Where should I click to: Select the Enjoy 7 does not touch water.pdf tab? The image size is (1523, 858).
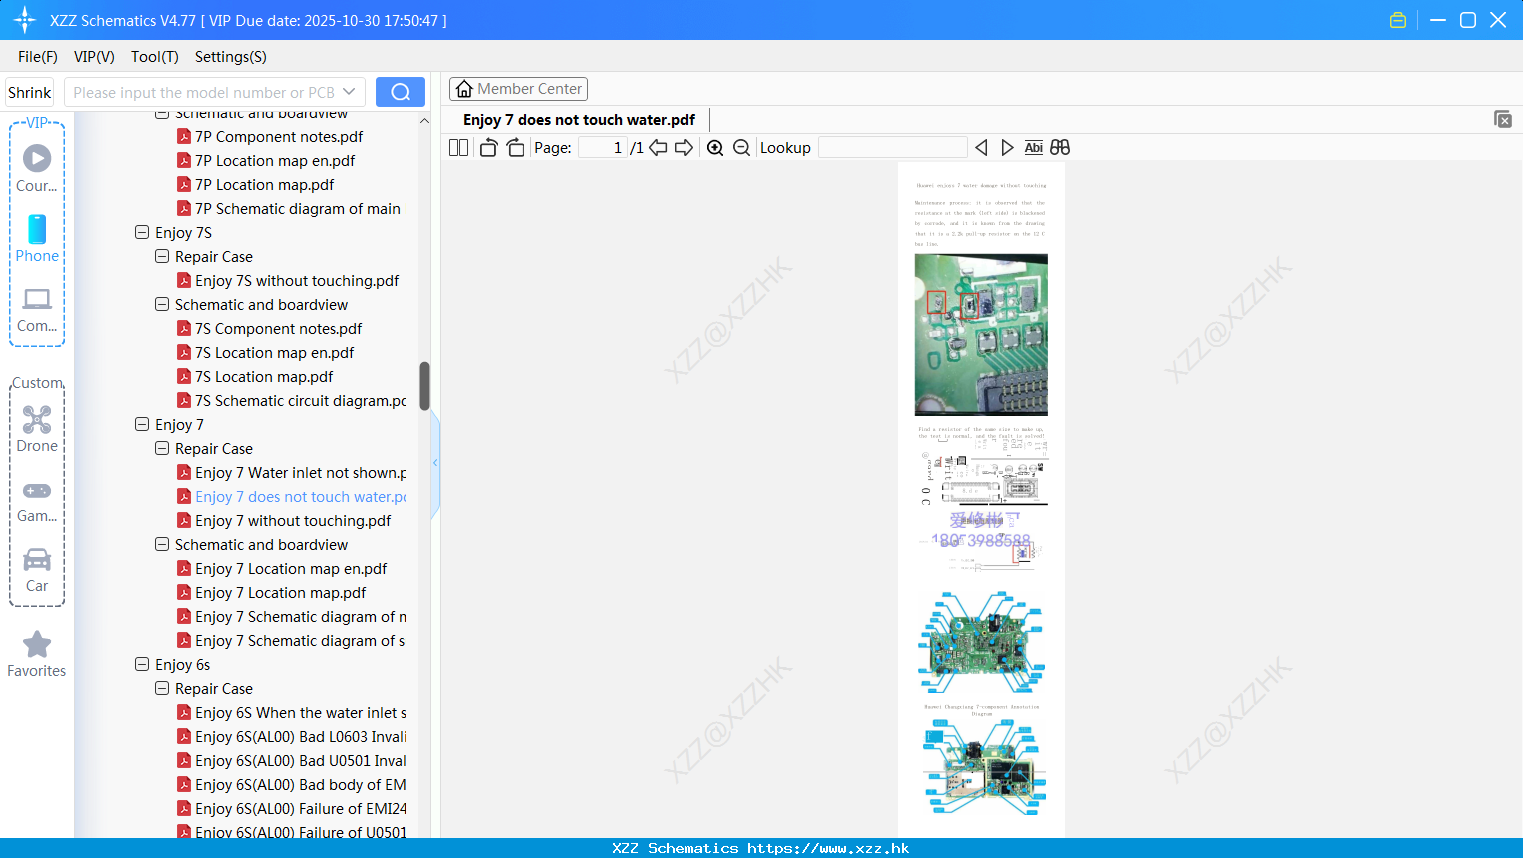pos(579,120)
